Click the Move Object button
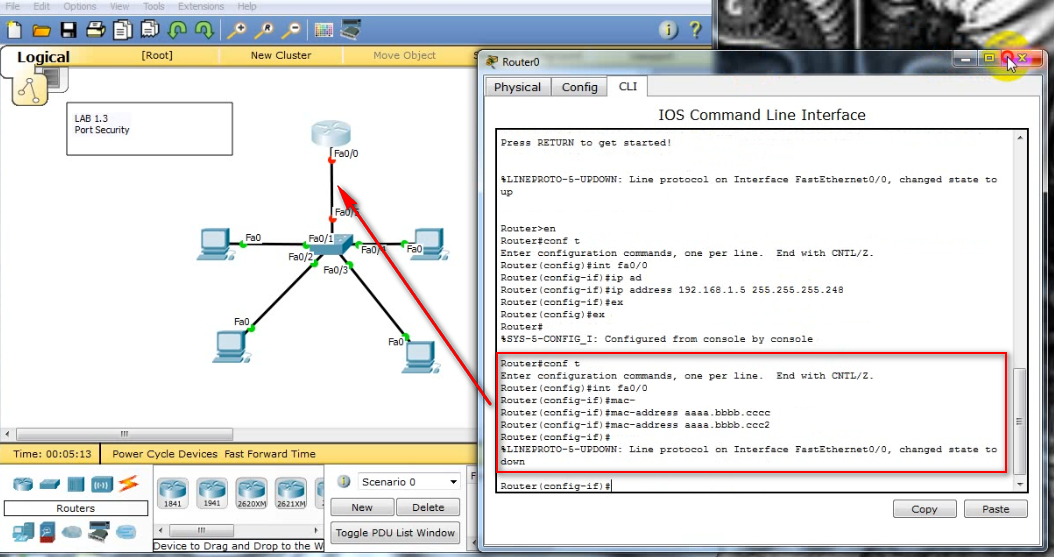 (x=404, y=55)
